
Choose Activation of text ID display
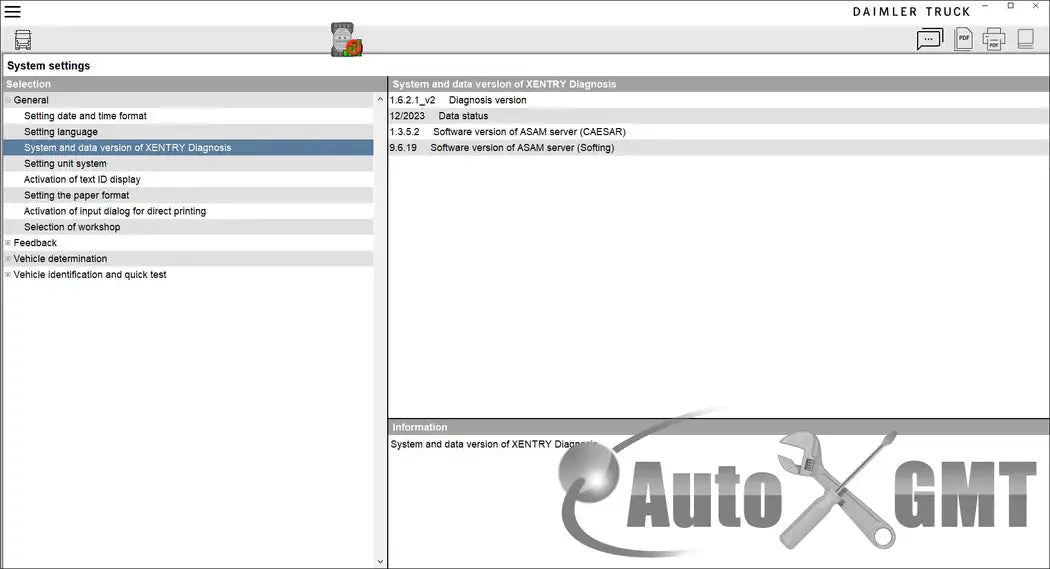tap(82, 180)
